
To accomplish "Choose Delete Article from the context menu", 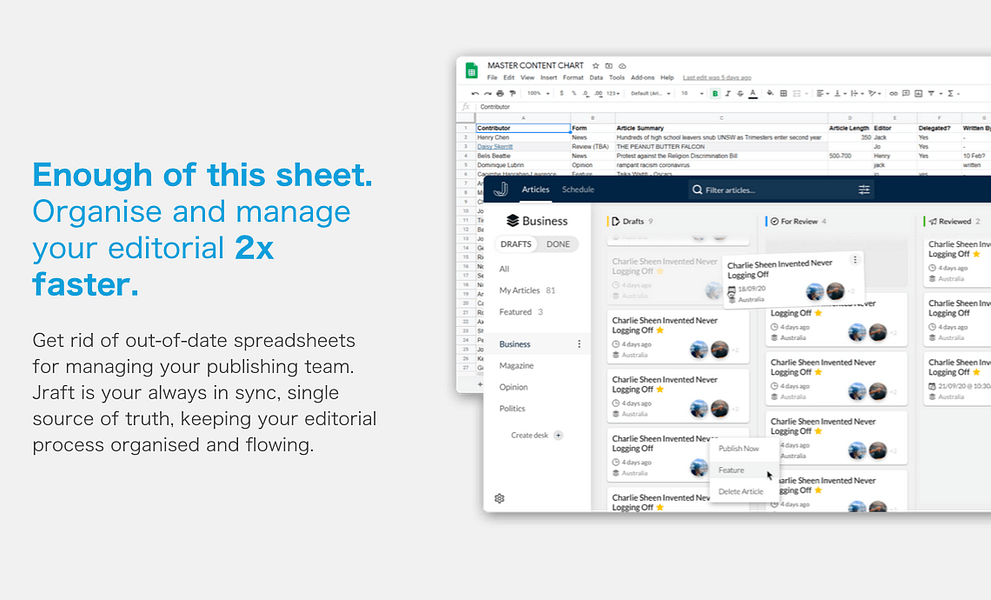I will (741, 491).
